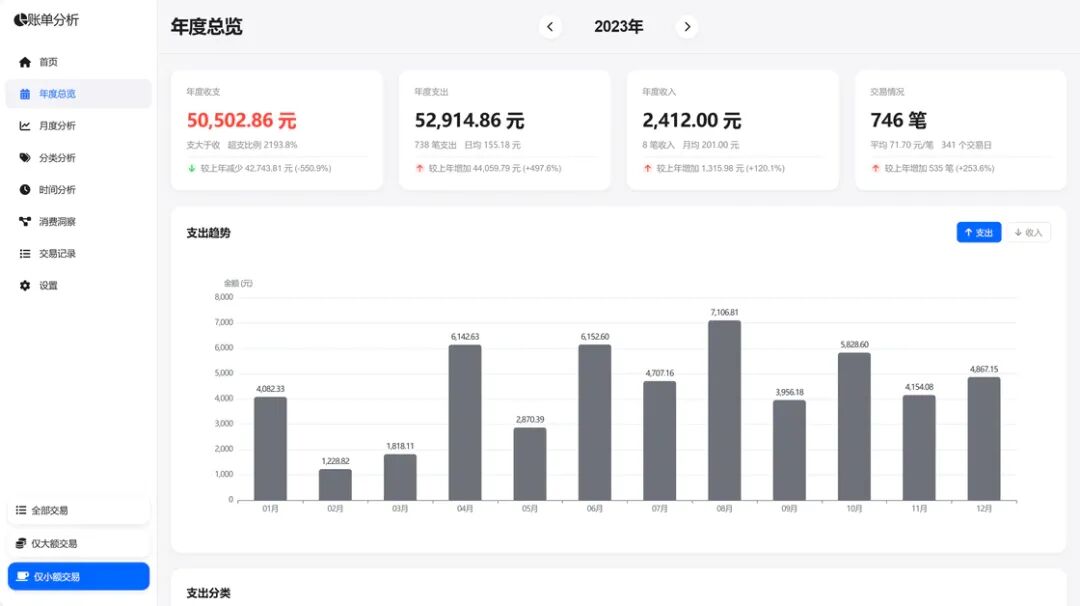
Task: Click the 09月 axis label
Action: [789, 509]
